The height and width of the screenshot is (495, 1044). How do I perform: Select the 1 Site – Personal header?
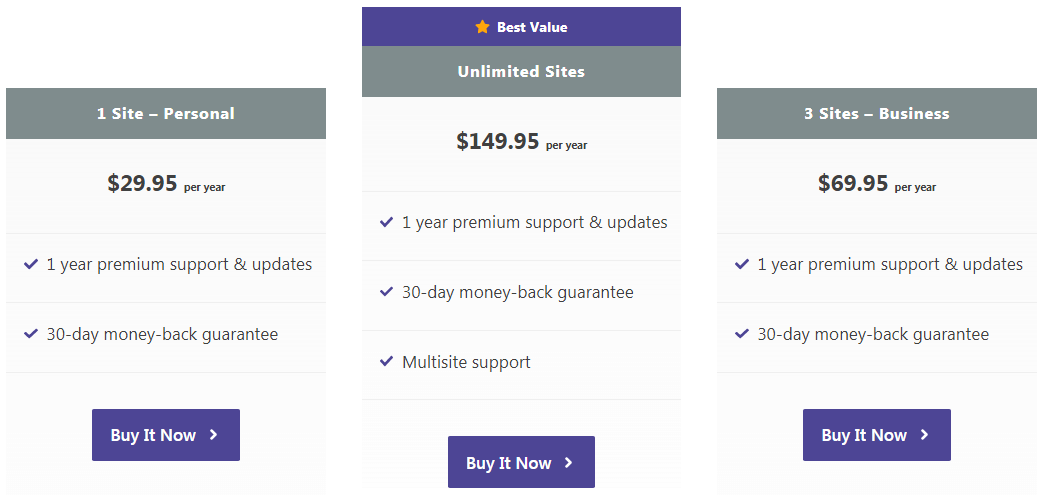tap(166, 114)
